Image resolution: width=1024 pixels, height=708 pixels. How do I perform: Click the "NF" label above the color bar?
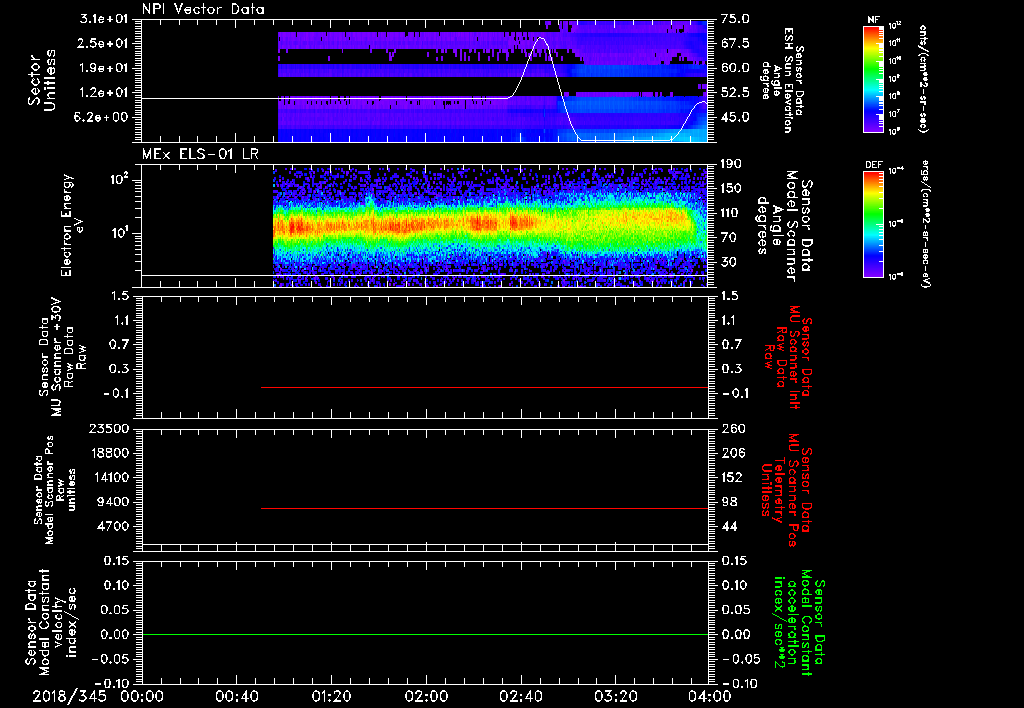874,20
